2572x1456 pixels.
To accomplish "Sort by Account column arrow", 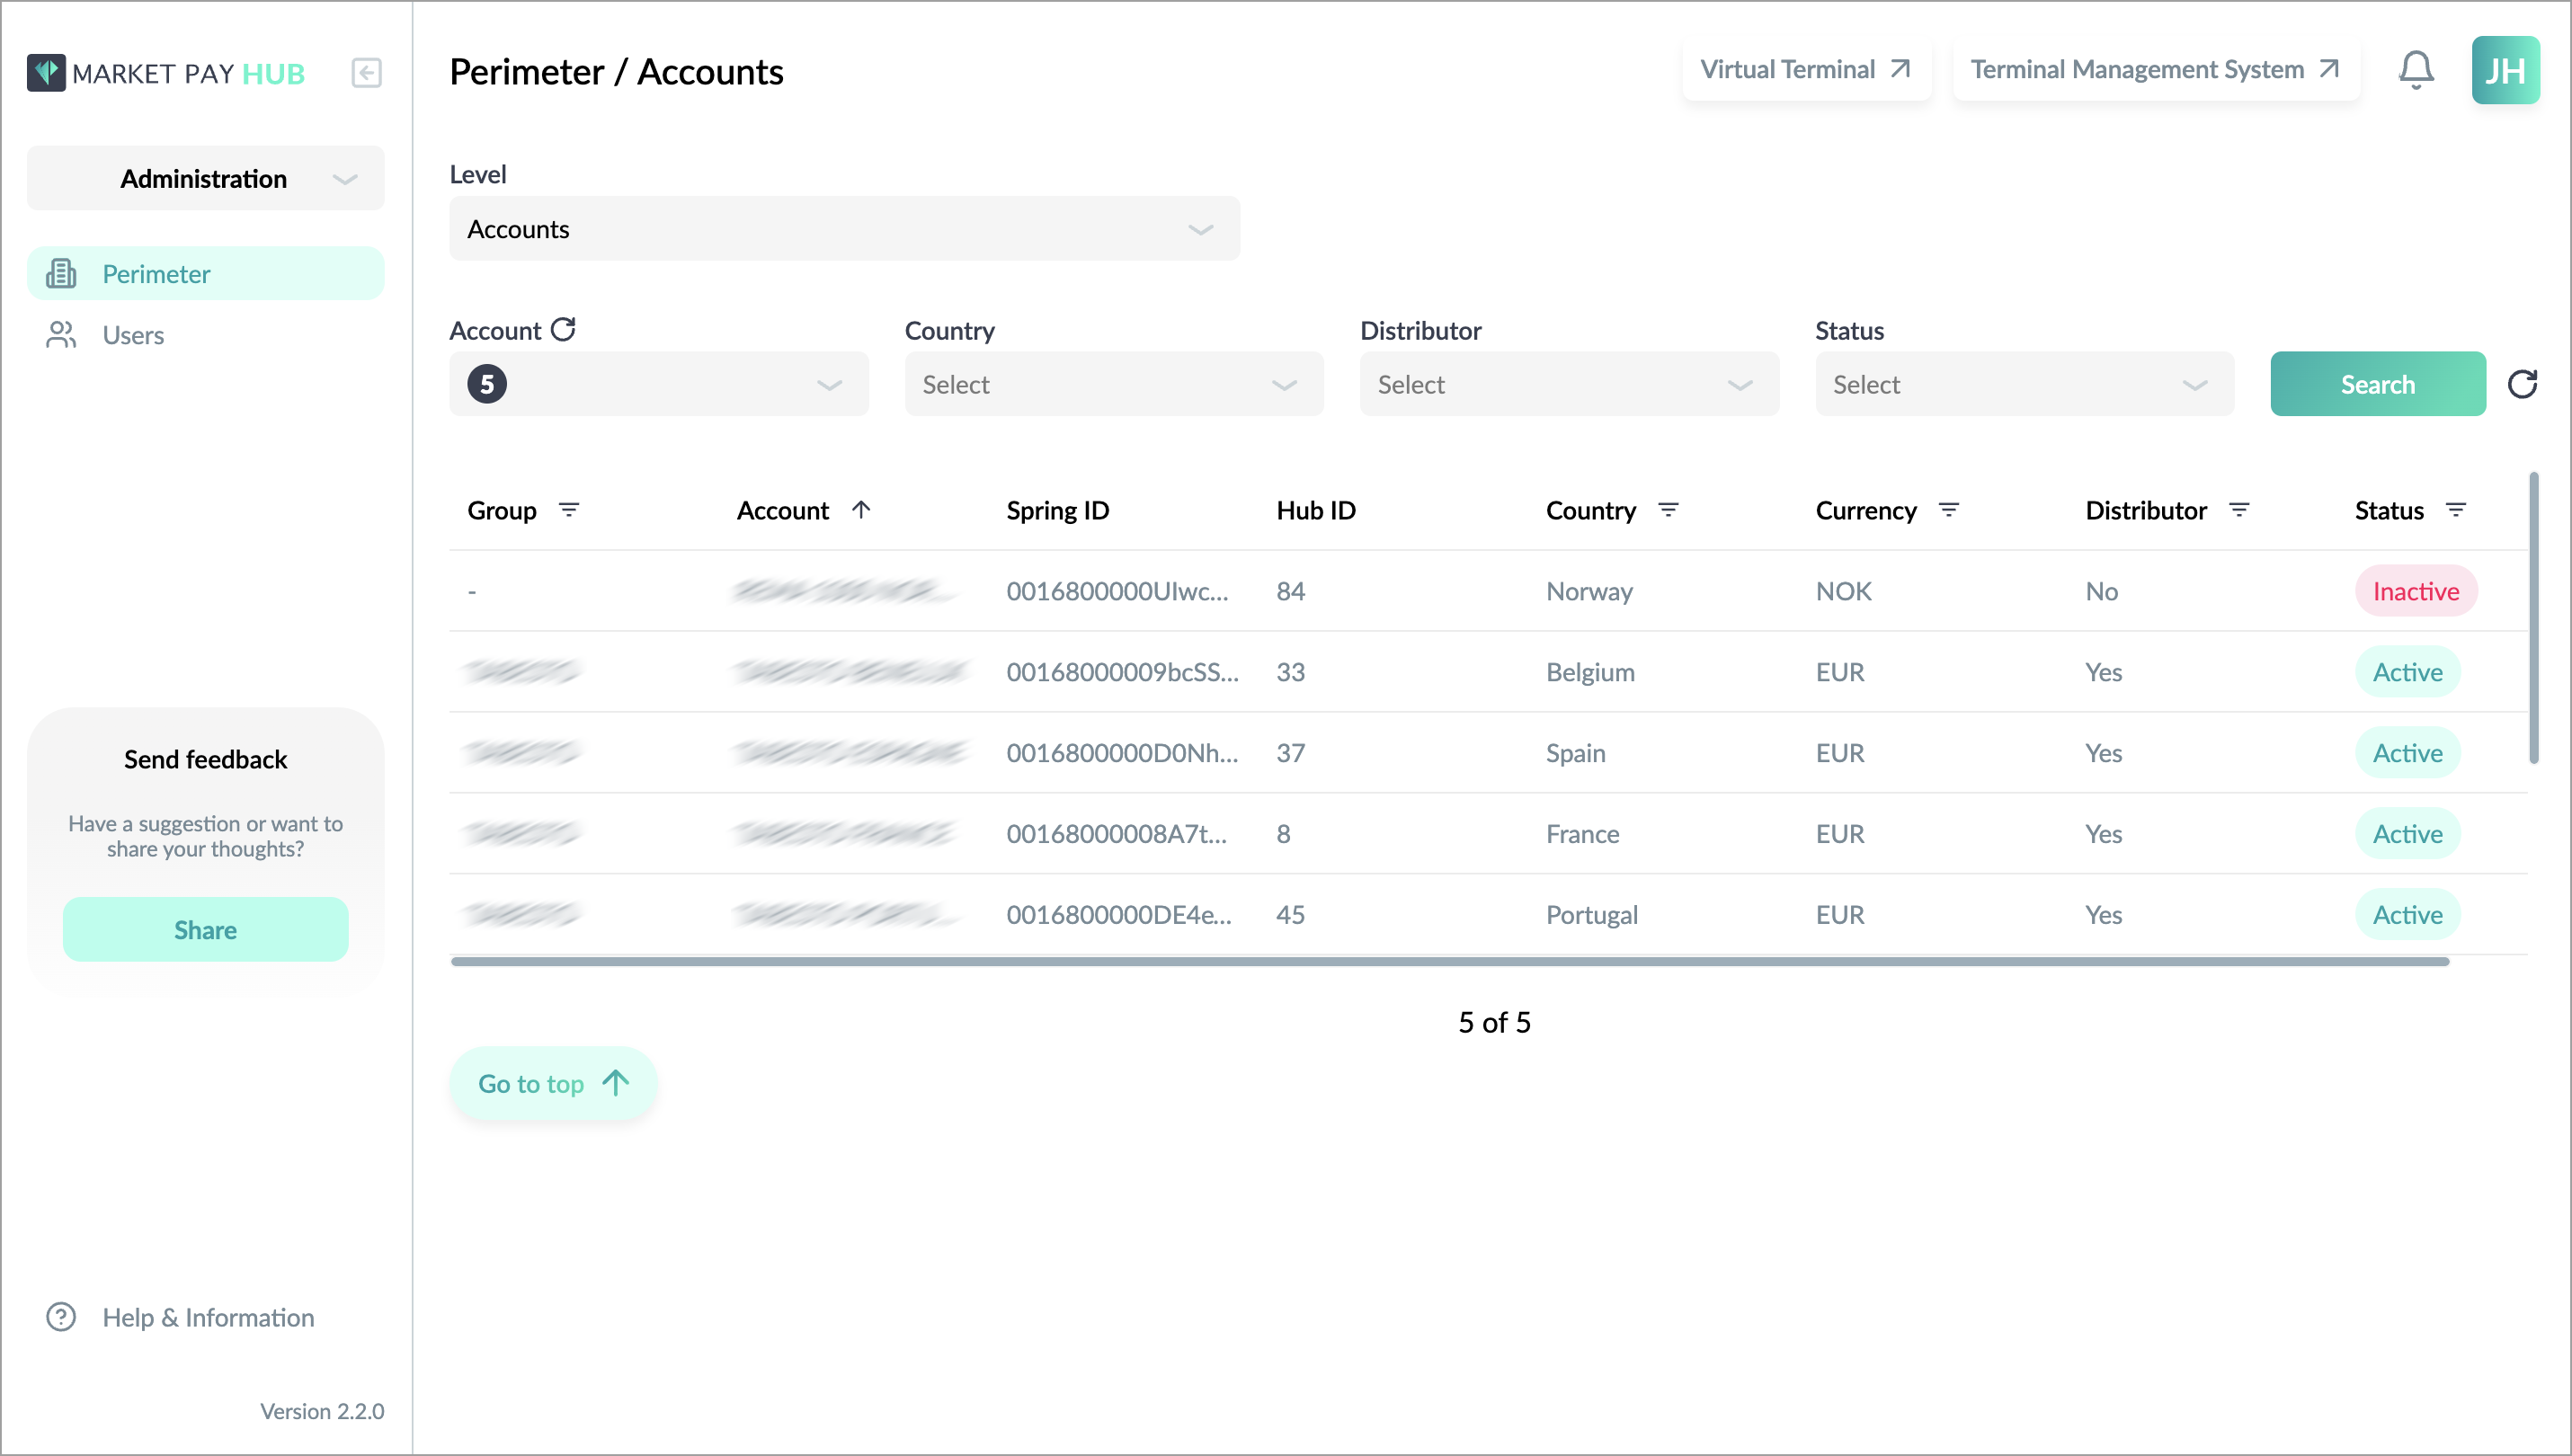I will pyautogui.click(x=861, y=510).
